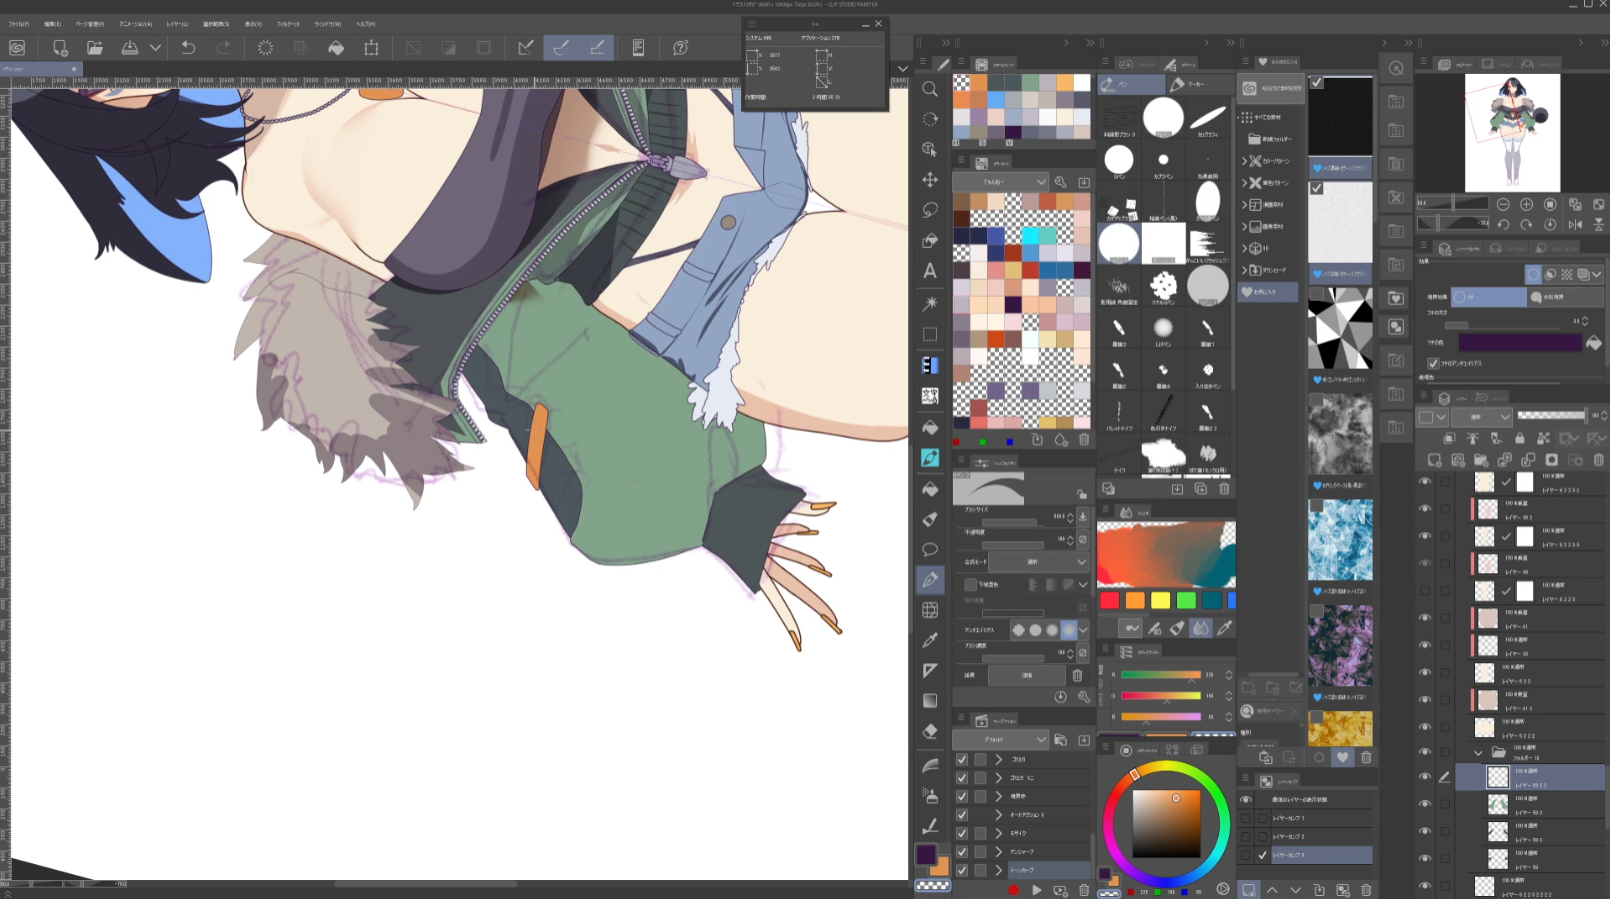Delete layer with the layer panel trash icon

tap(1598, 460)
